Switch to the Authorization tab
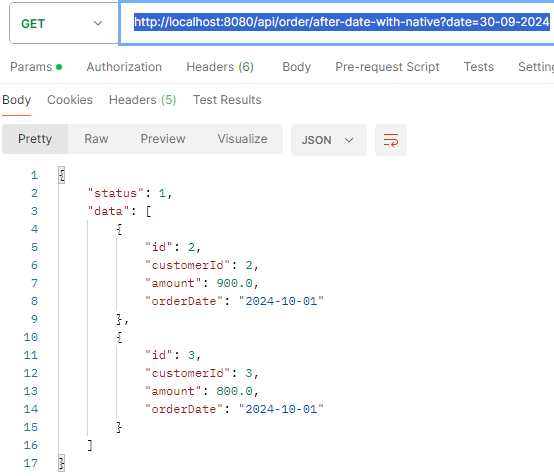 [x=124, y=67]
